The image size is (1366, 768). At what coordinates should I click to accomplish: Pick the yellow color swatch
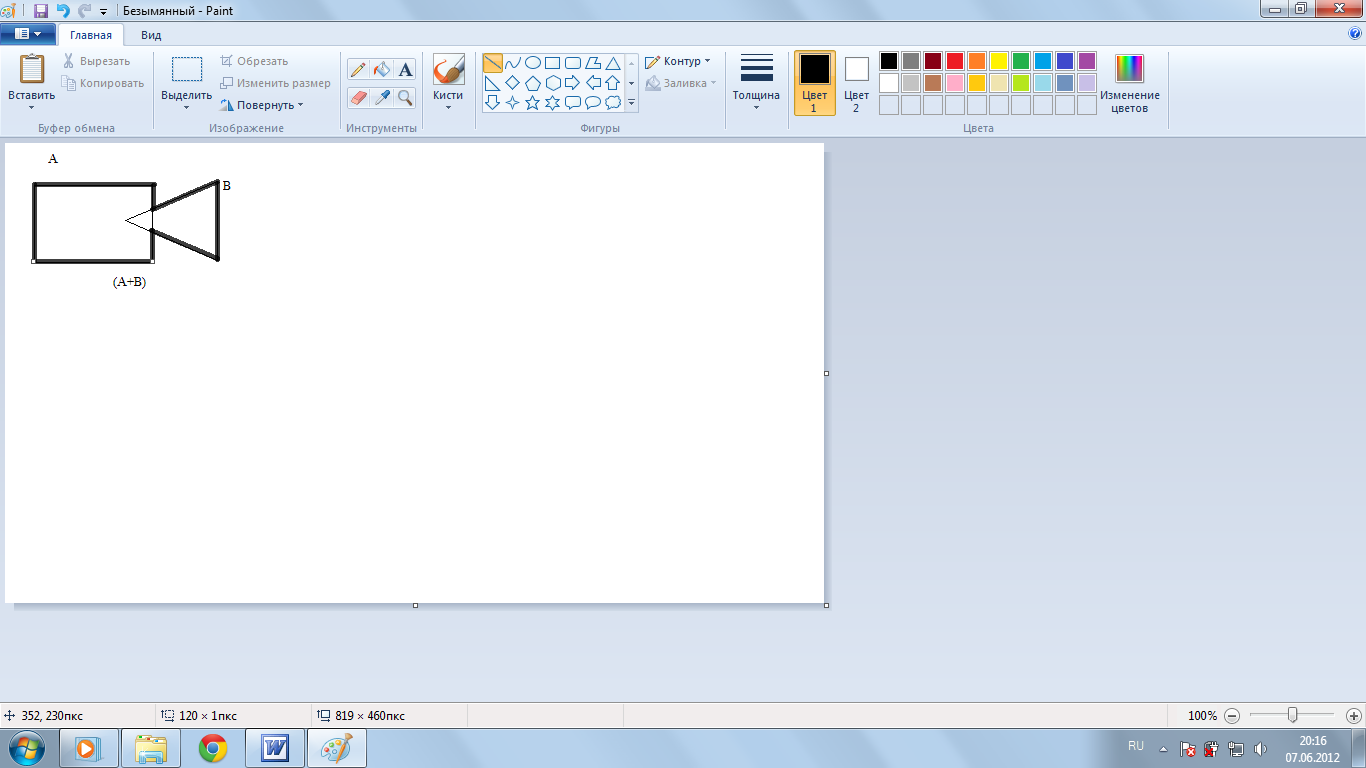click(x=999, y=61)
